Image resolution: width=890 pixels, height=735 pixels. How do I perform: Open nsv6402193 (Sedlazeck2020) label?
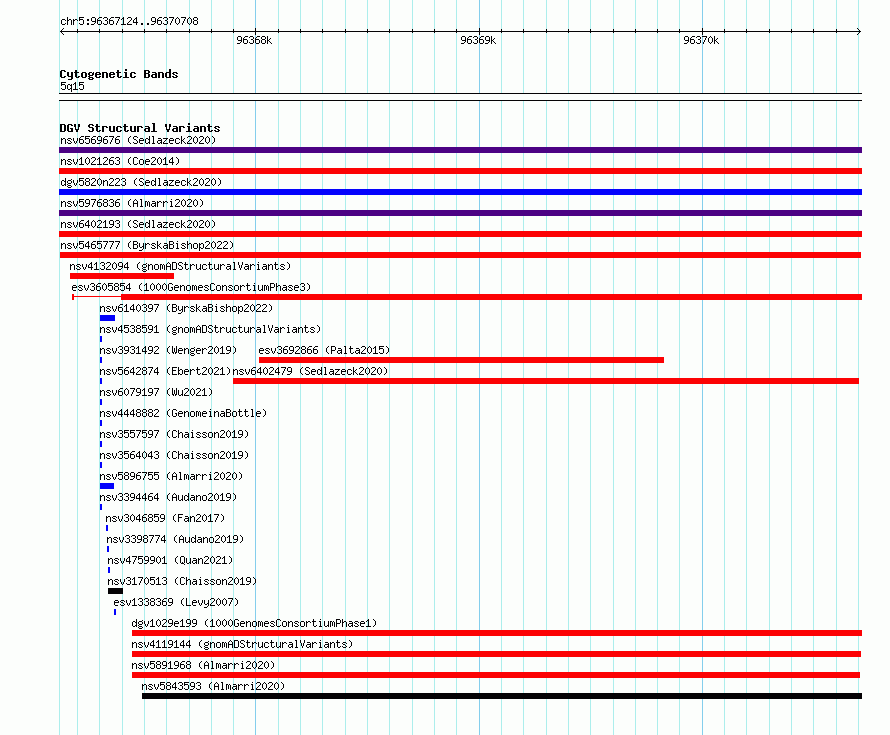tap(138, 224)
